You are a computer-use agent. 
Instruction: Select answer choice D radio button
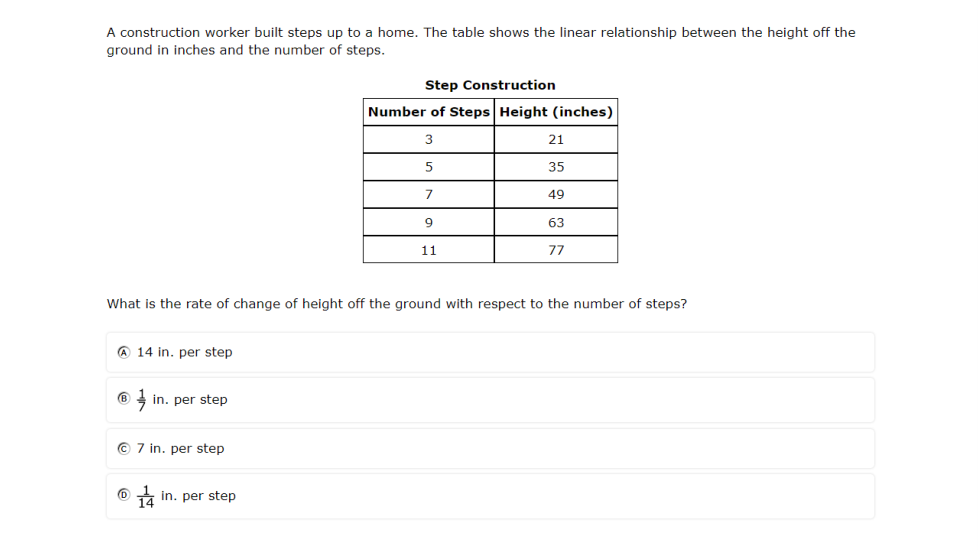pyautogui.click(x=123, y=496)
